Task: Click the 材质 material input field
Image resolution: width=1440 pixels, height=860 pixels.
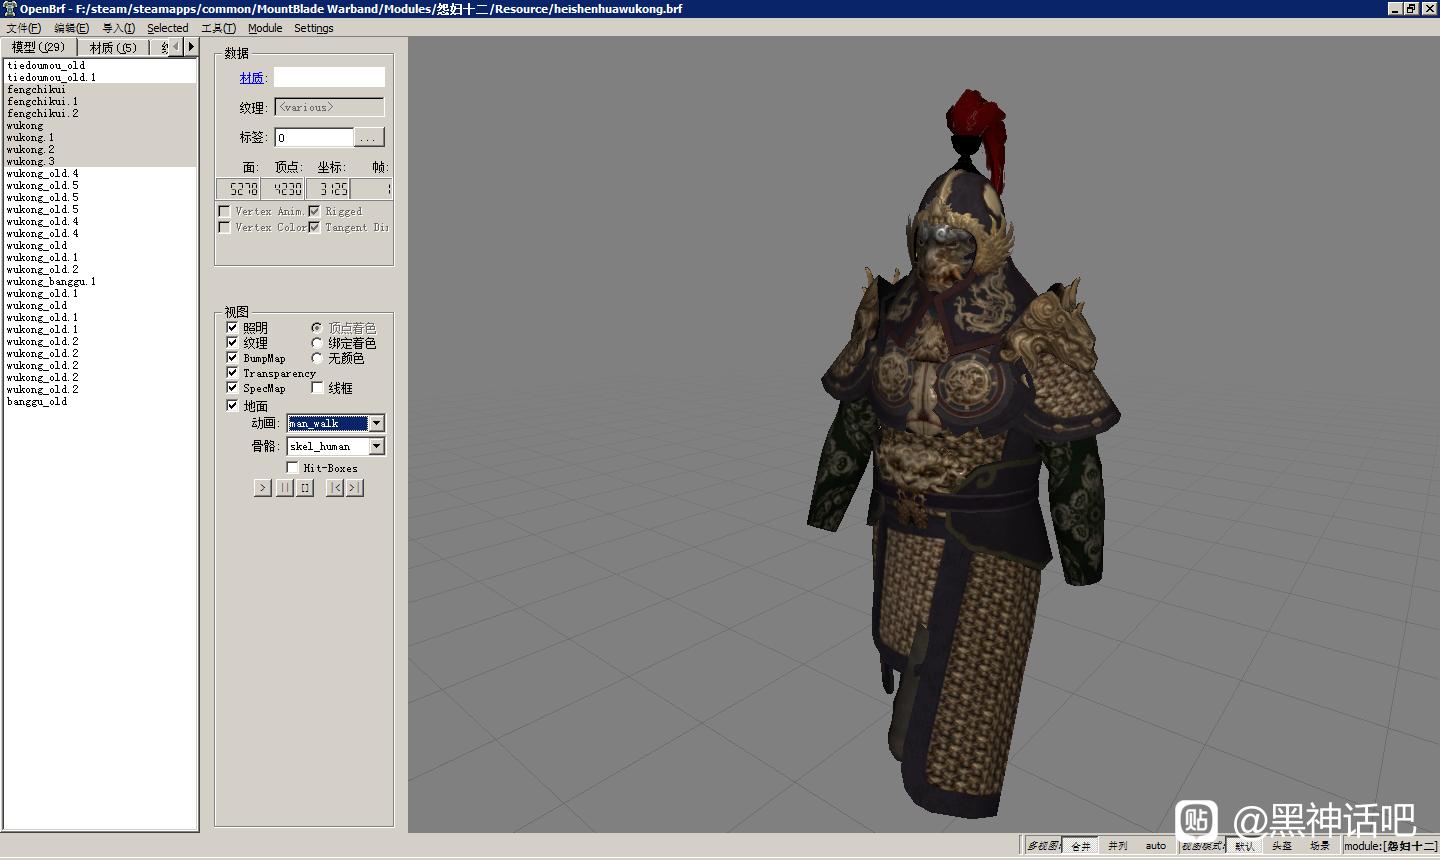Action: [x=329, y=77]
